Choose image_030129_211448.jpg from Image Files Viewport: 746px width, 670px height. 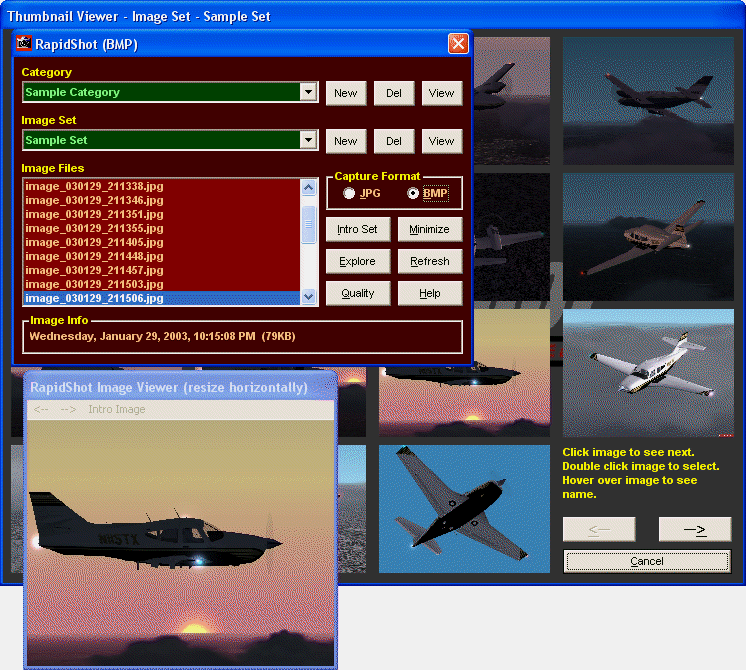point(94,256)
